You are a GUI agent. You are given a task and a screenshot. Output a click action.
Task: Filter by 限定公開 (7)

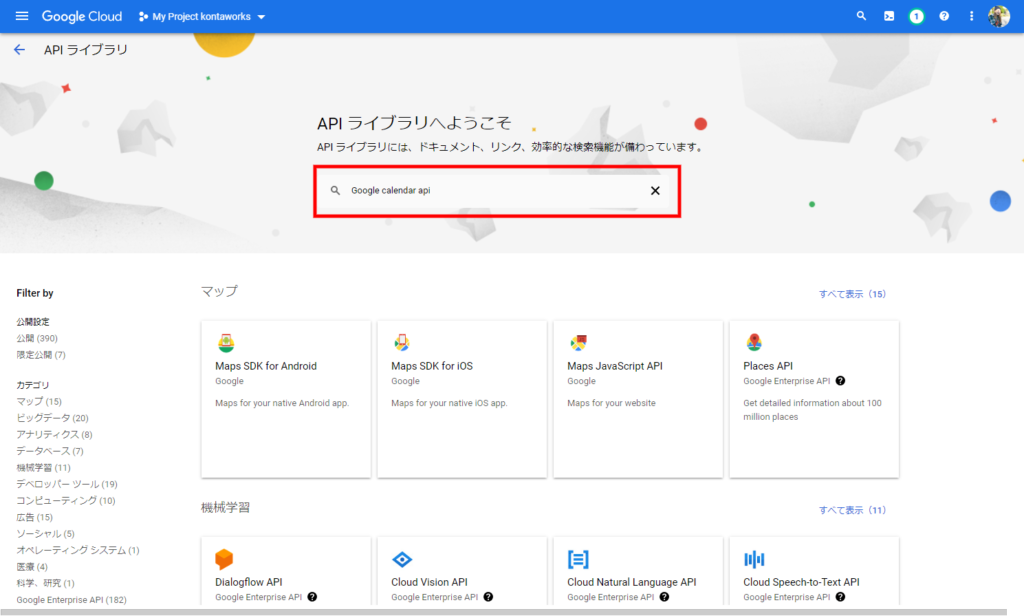click(41, 355)
